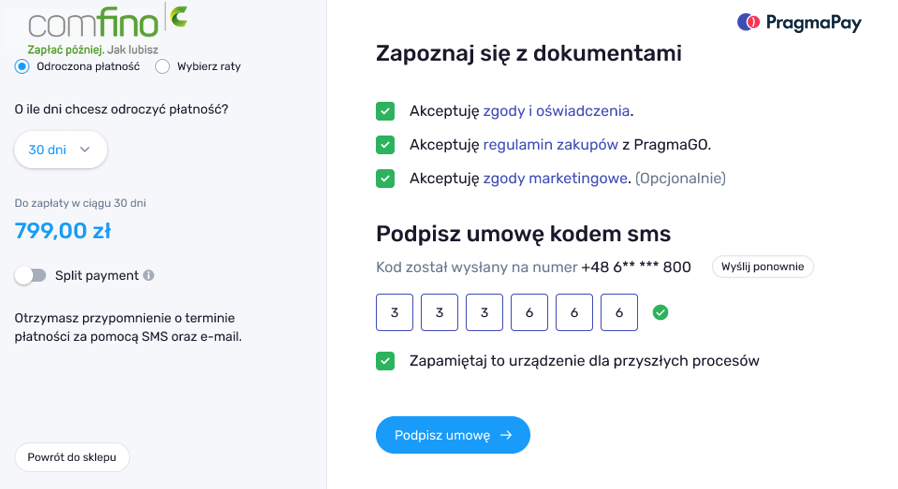Uncheck the marketing consents checkbox
The height and width of the screenshot is (489, 898).
(385, 178)
